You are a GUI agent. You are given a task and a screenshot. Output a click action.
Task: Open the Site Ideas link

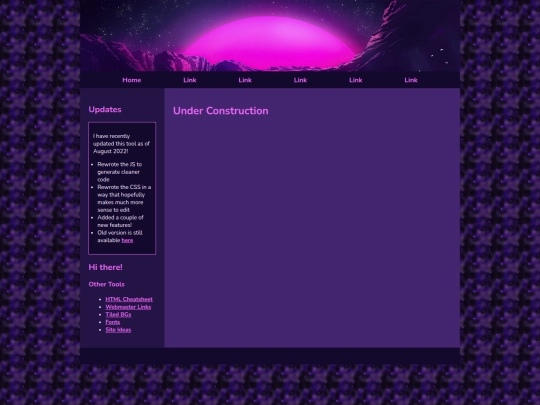pos(118,330)
